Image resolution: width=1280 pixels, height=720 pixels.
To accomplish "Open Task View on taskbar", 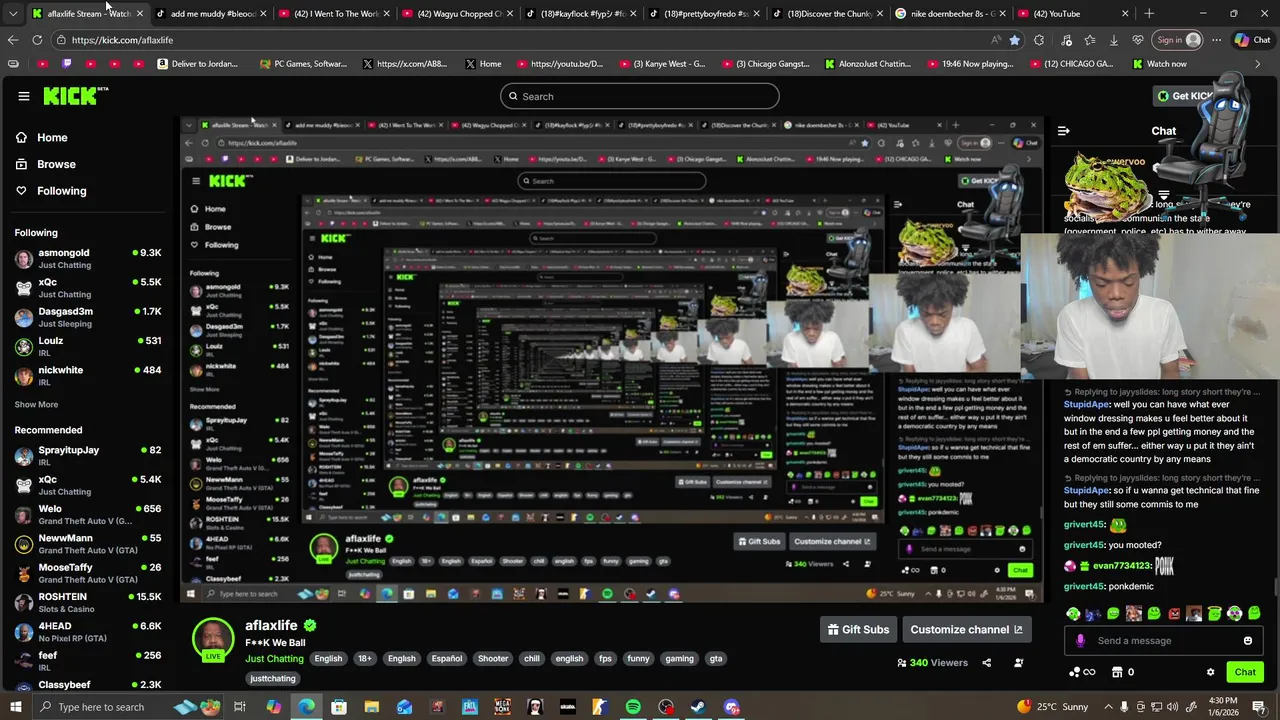I will (x=240, y=707).
